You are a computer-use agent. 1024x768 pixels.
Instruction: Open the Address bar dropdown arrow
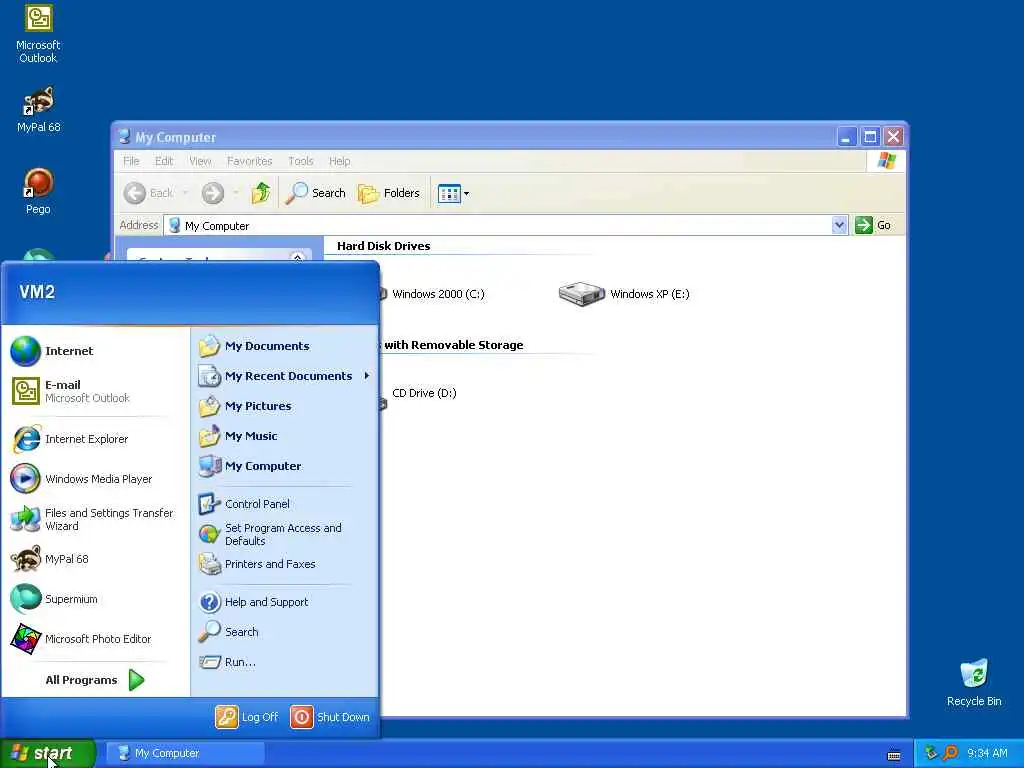point(839,225)
